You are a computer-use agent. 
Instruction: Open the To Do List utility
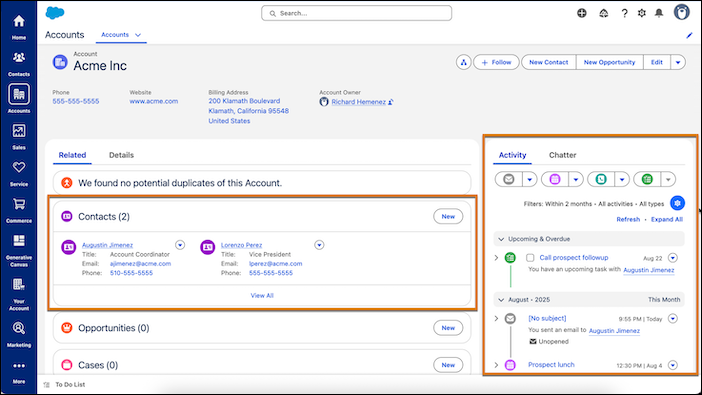click(x=65, y=385)
